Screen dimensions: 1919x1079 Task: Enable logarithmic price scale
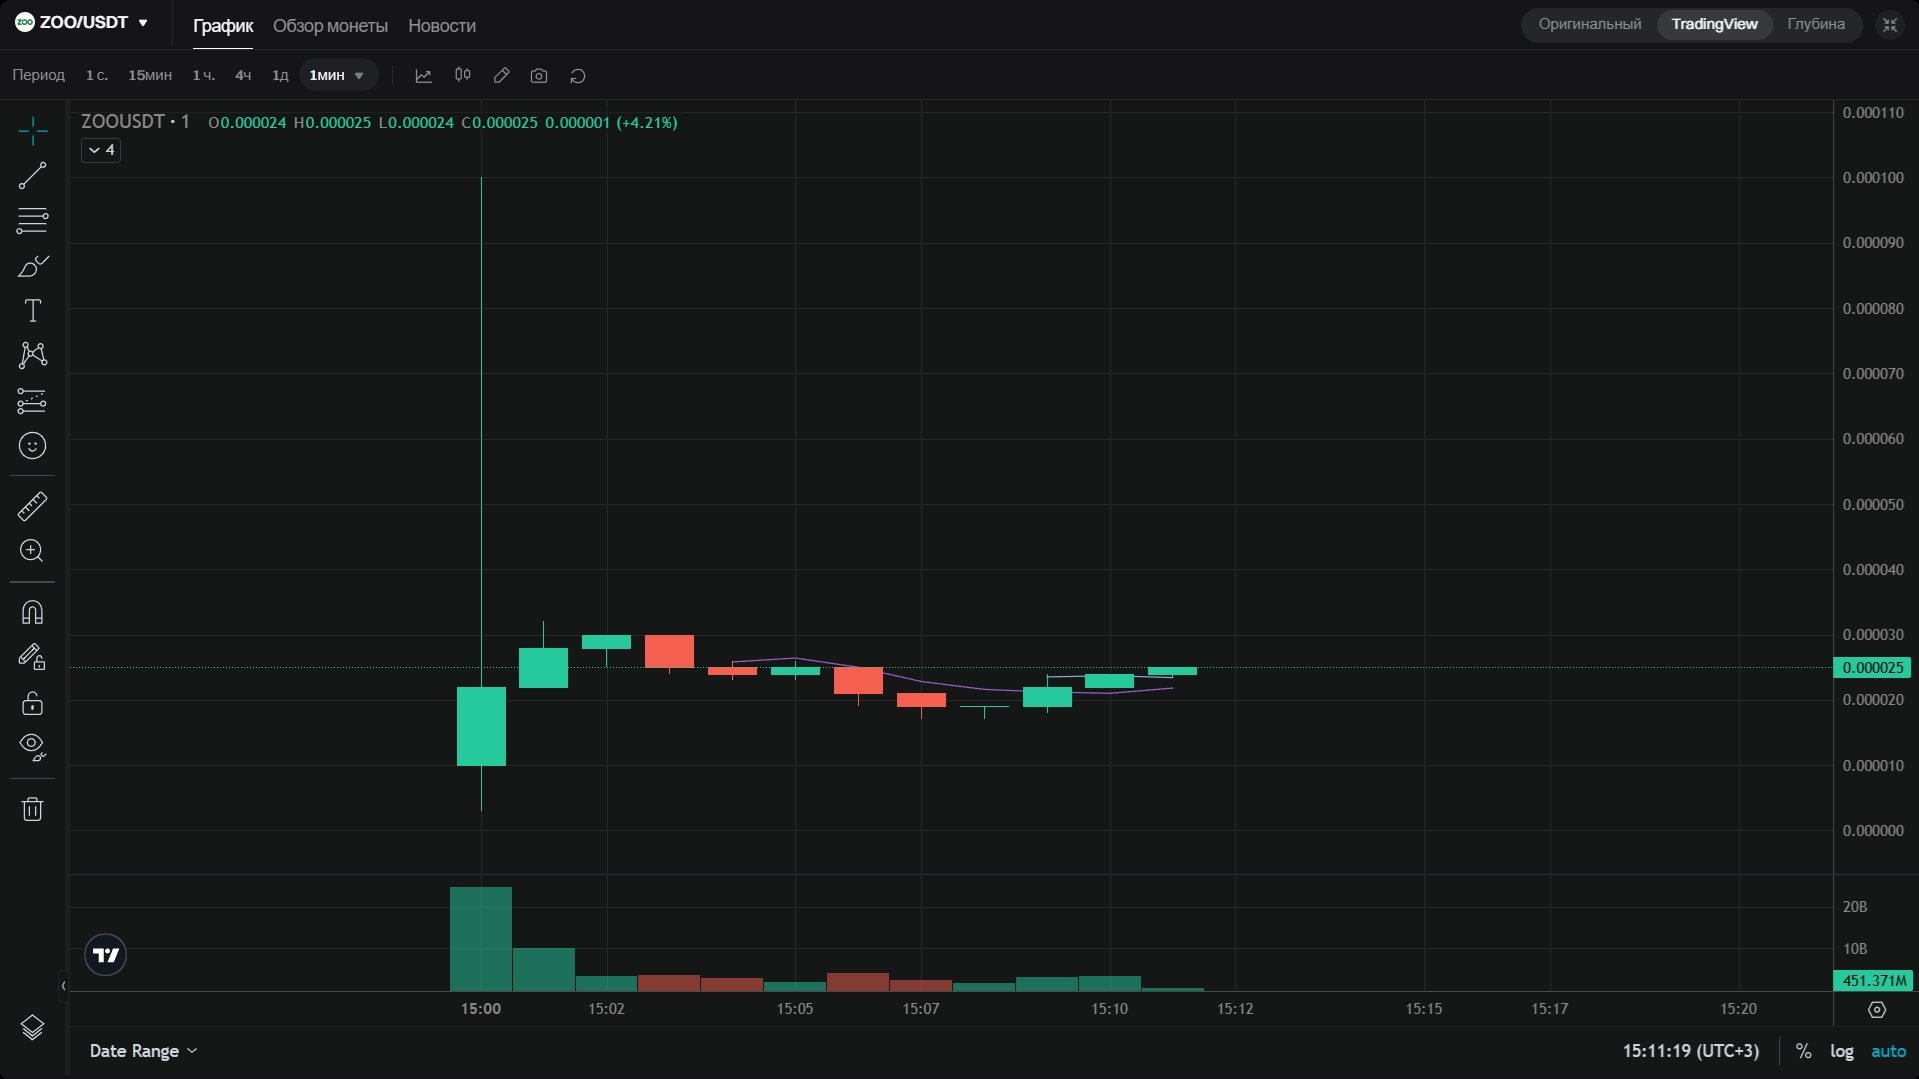tap(1840, 1051)
